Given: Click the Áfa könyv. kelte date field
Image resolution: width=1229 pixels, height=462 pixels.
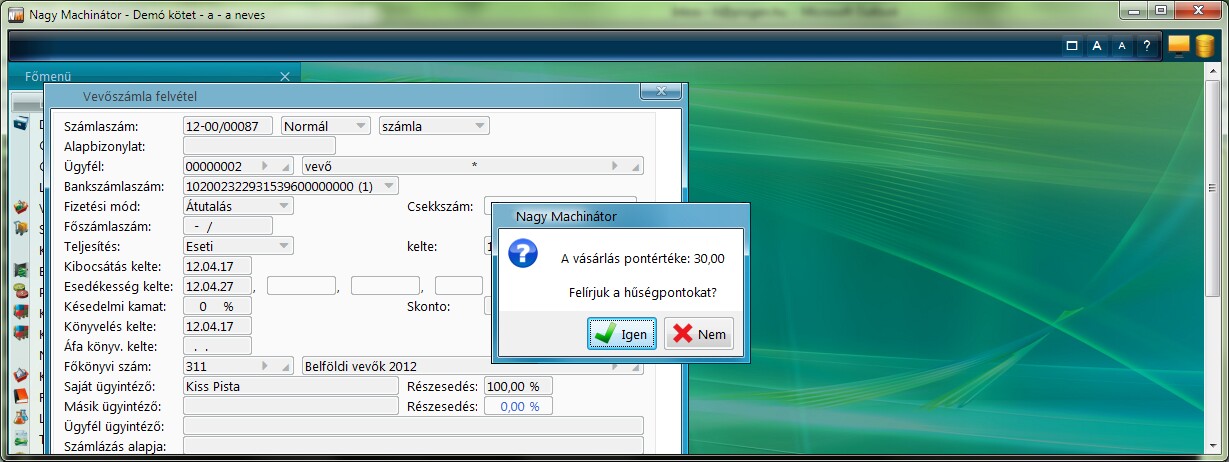Looking at the screenshot, I should (217, 346).
